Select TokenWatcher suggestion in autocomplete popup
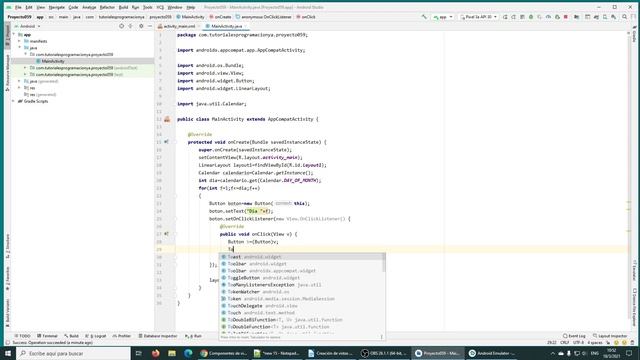This screenshot has height=360, width=640. (x=301, y=292)
